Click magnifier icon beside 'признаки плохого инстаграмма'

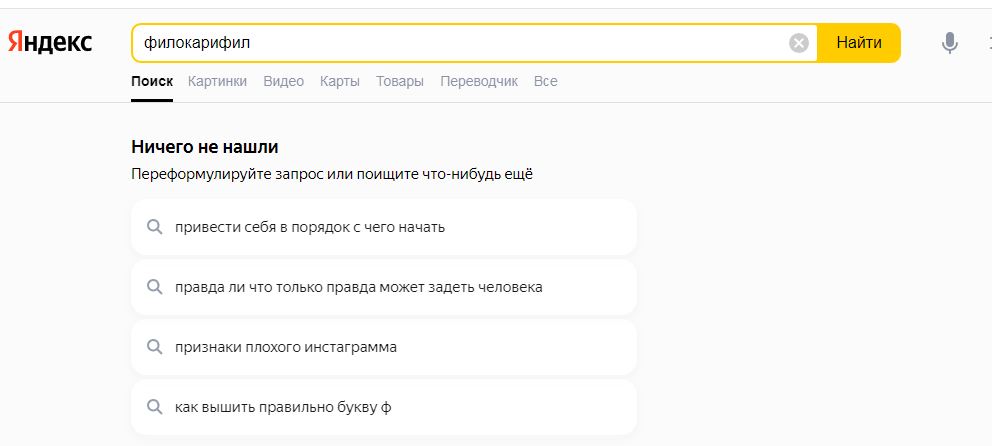point(155,347)
